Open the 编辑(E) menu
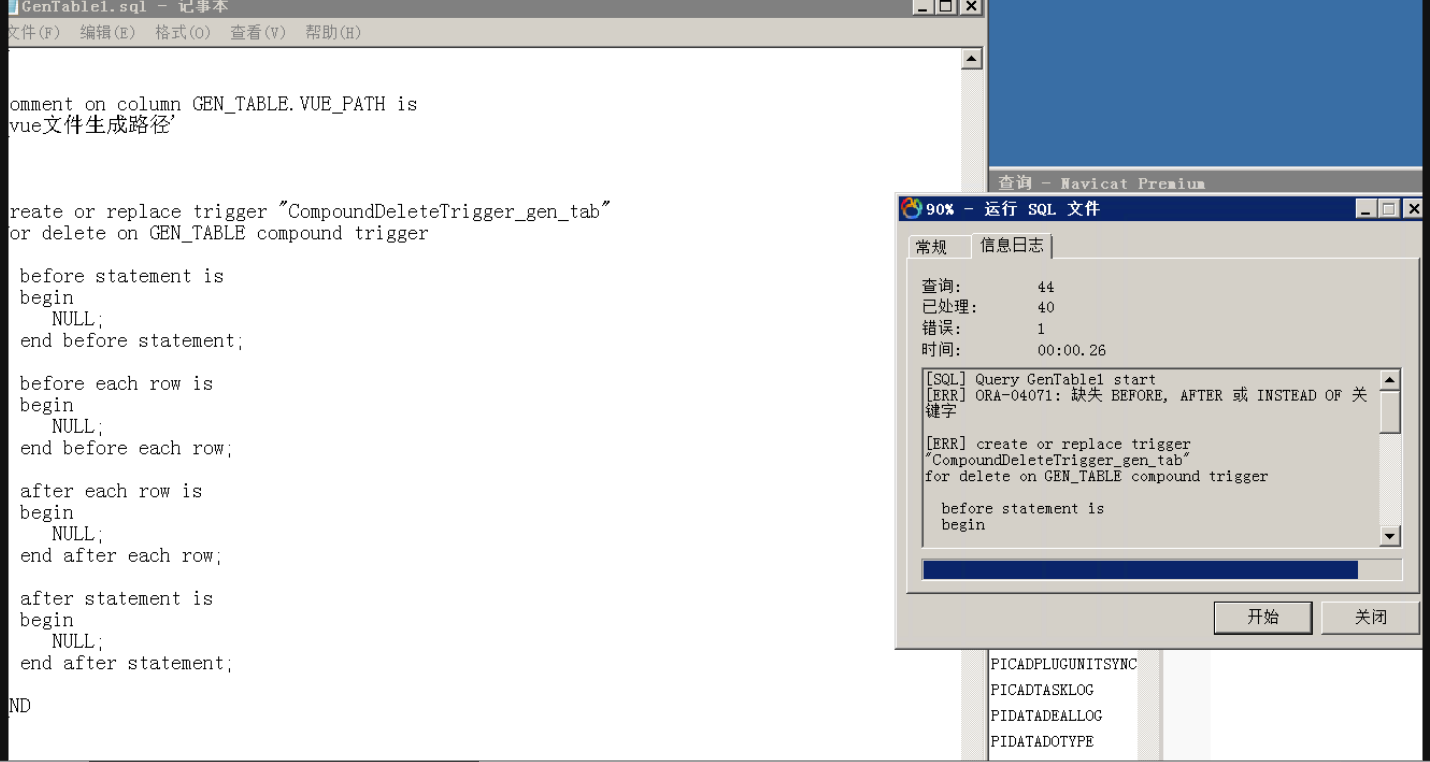Screen dimensions: 1430x762 coord(107,33)
